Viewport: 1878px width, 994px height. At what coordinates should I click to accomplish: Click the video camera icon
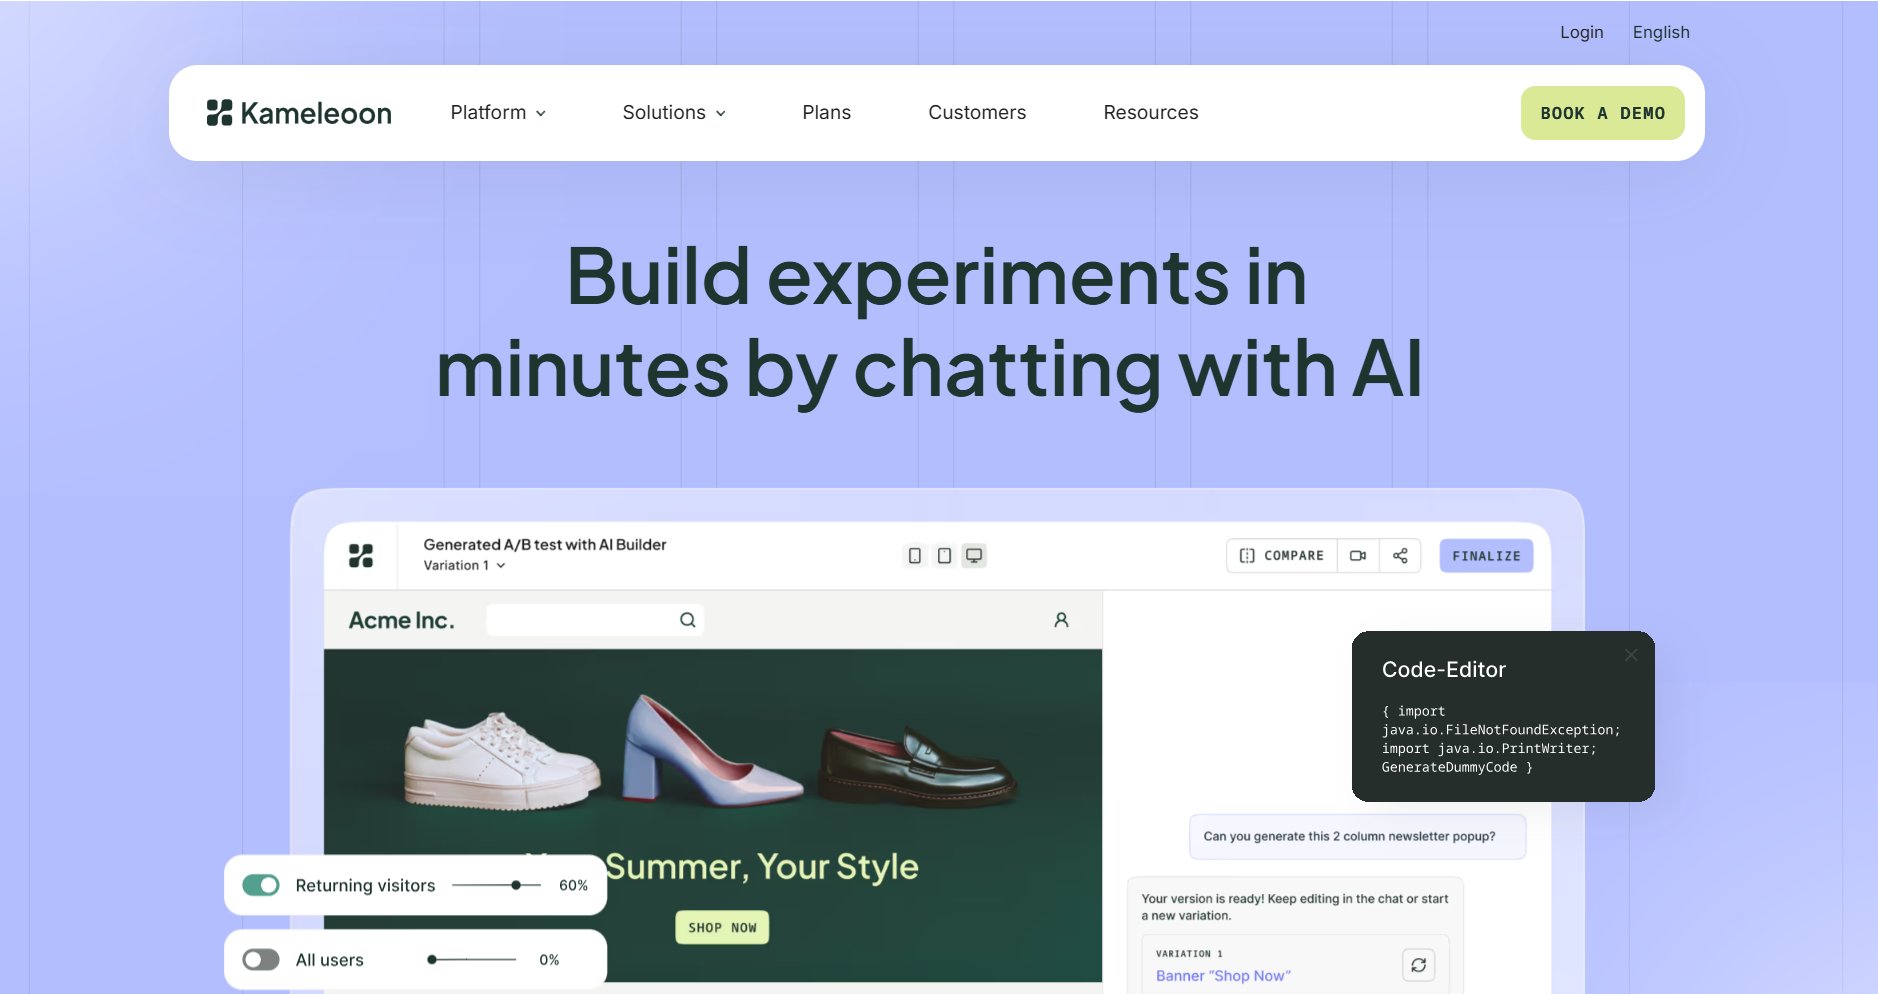1358,556
